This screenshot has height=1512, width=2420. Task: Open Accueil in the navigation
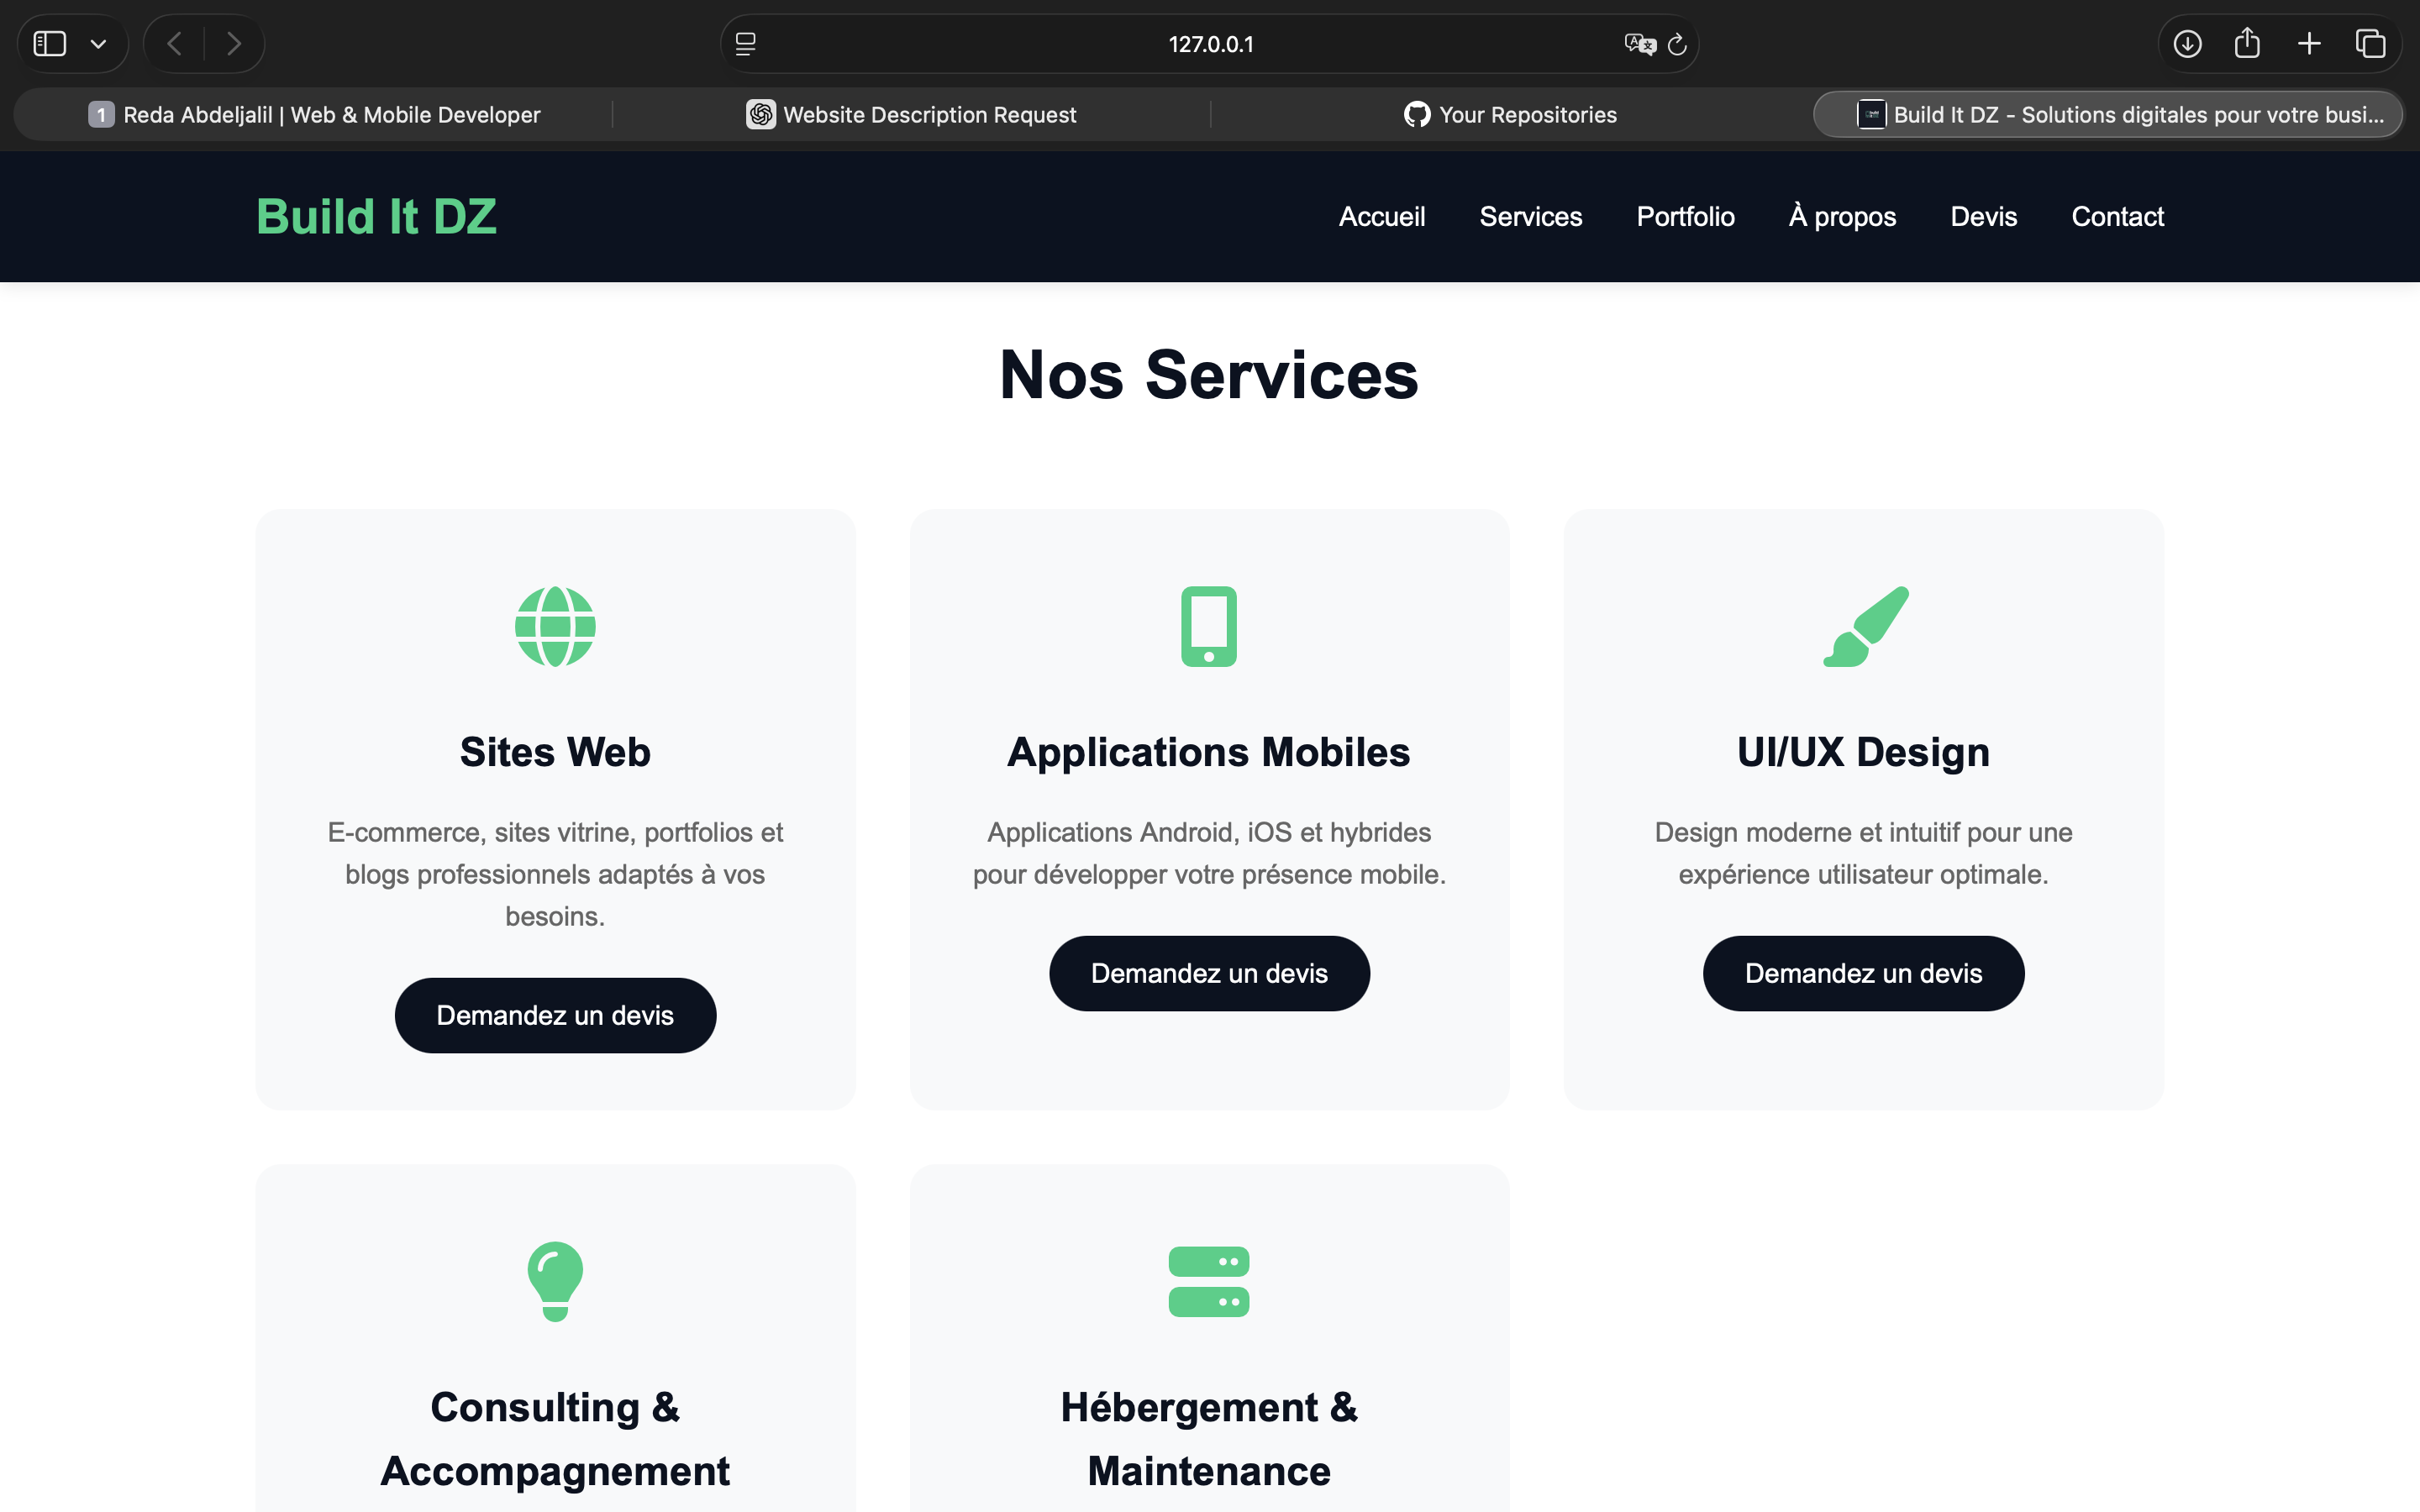(x=1381, y=217)
